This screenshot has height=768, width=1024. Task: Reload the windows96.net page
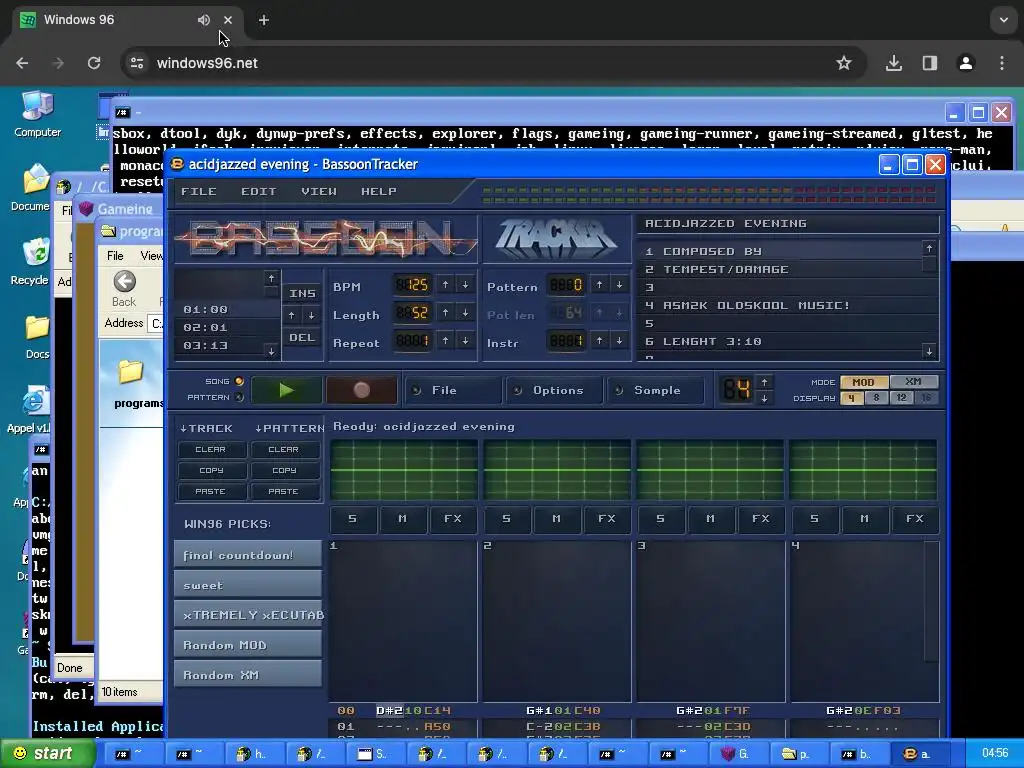coord(94,63)
